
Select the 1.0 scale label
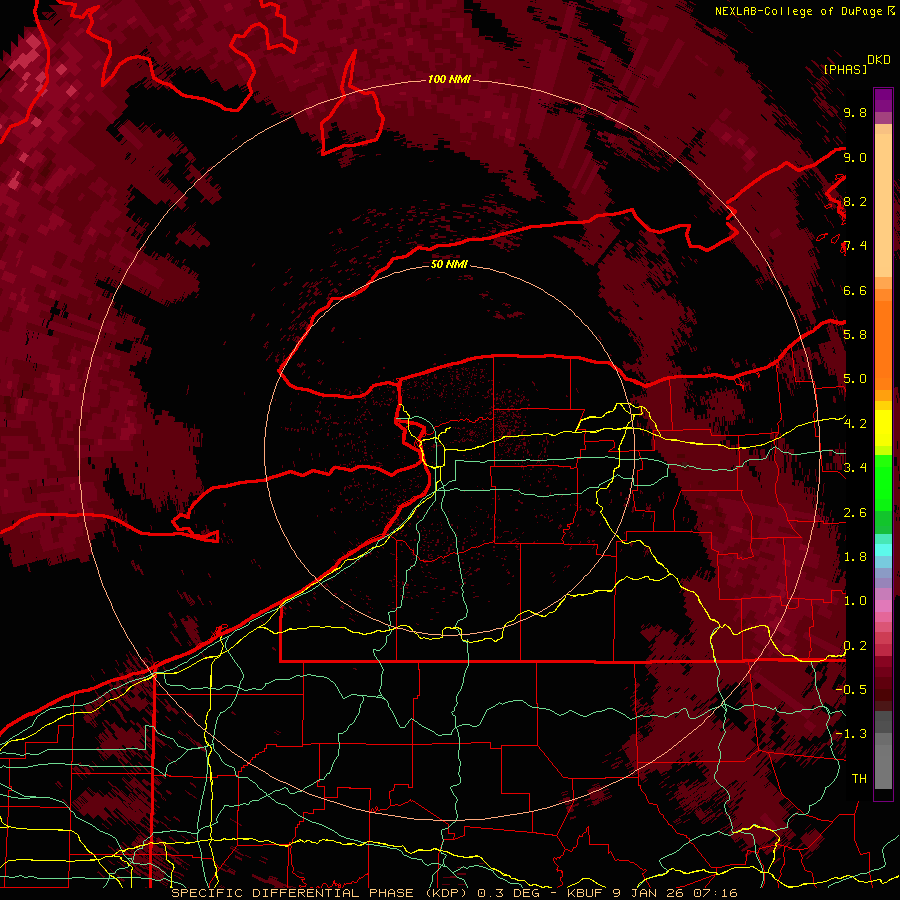click(x=855, y=601)
